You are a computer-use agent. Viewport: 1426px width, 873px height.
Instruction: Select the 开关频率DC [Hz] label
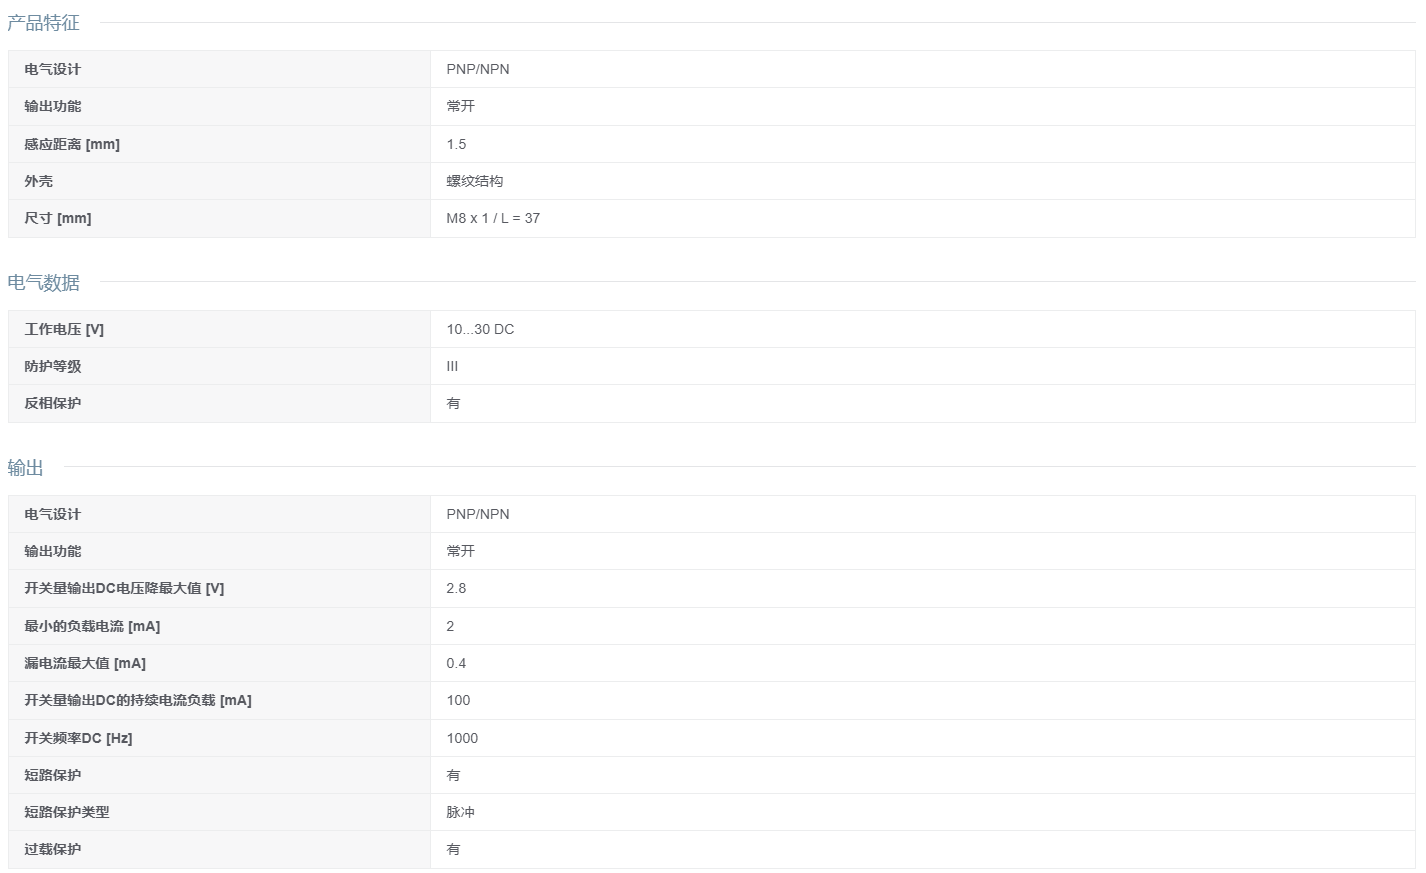(x=78, y=738)
